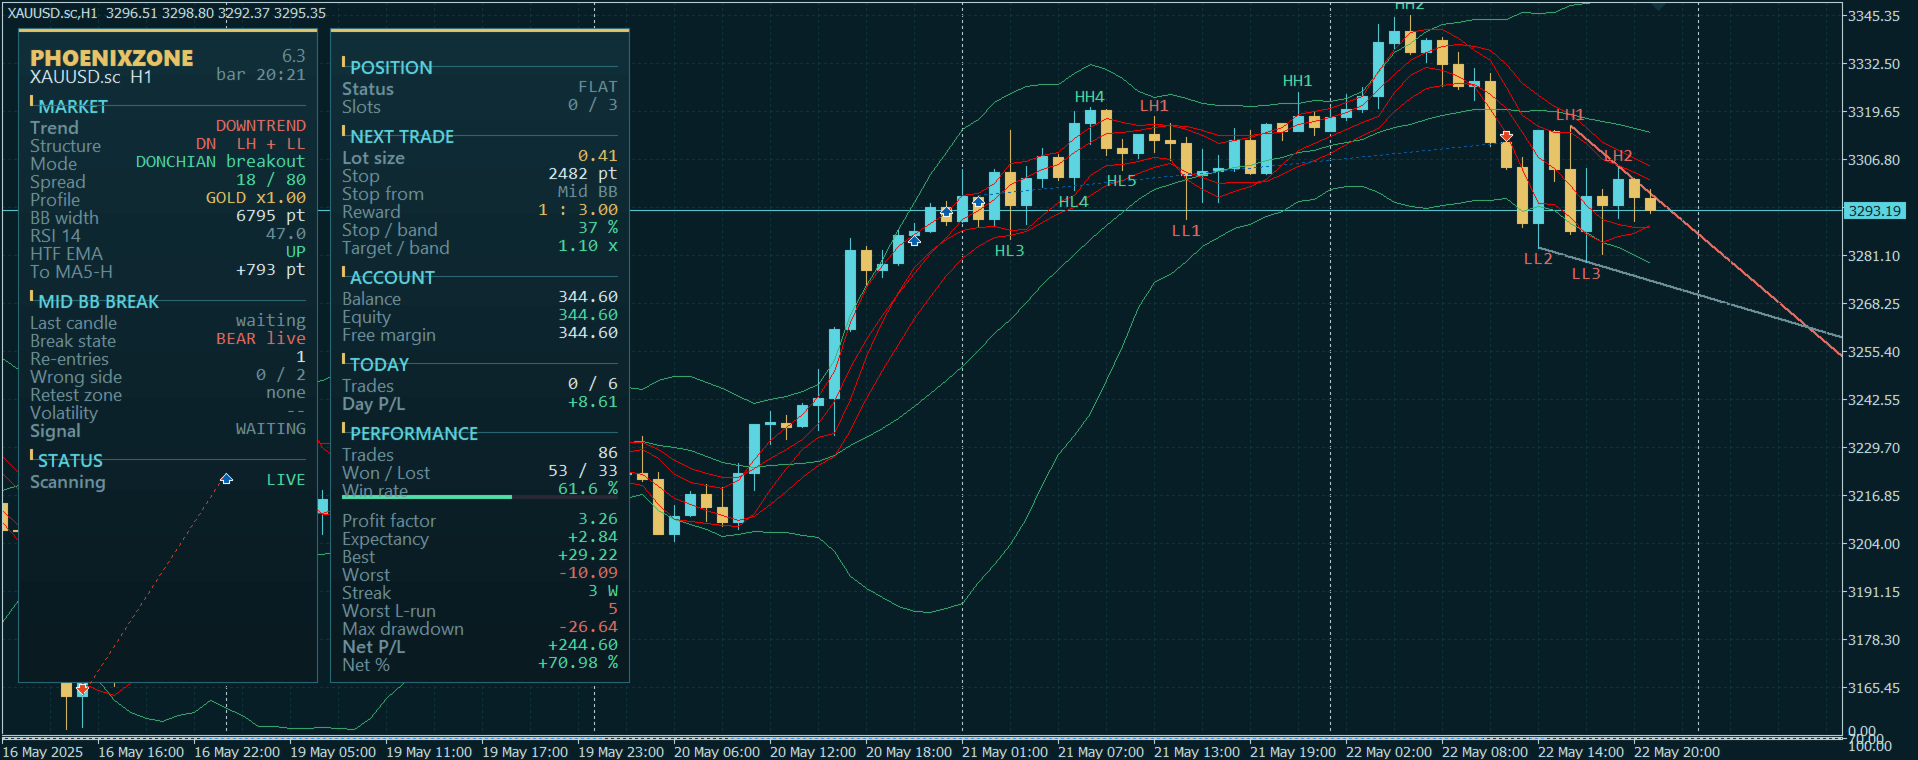Click the MARKET section header

(x=73, y=106)
